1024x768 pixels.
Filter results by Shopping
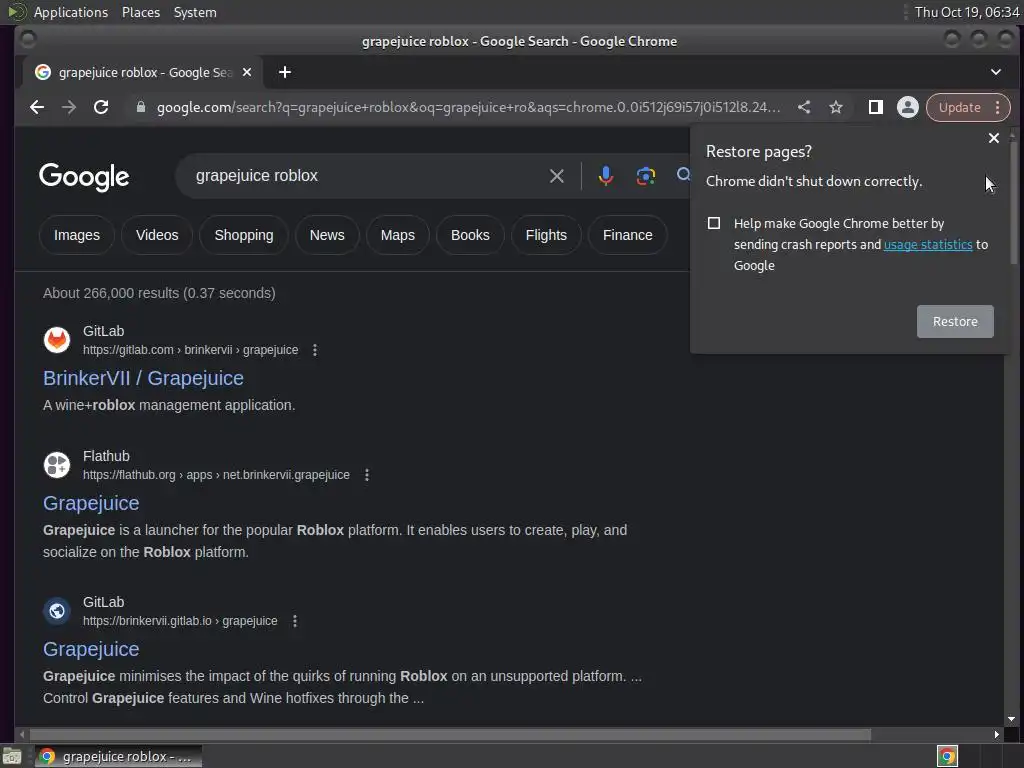coord(244,235)
